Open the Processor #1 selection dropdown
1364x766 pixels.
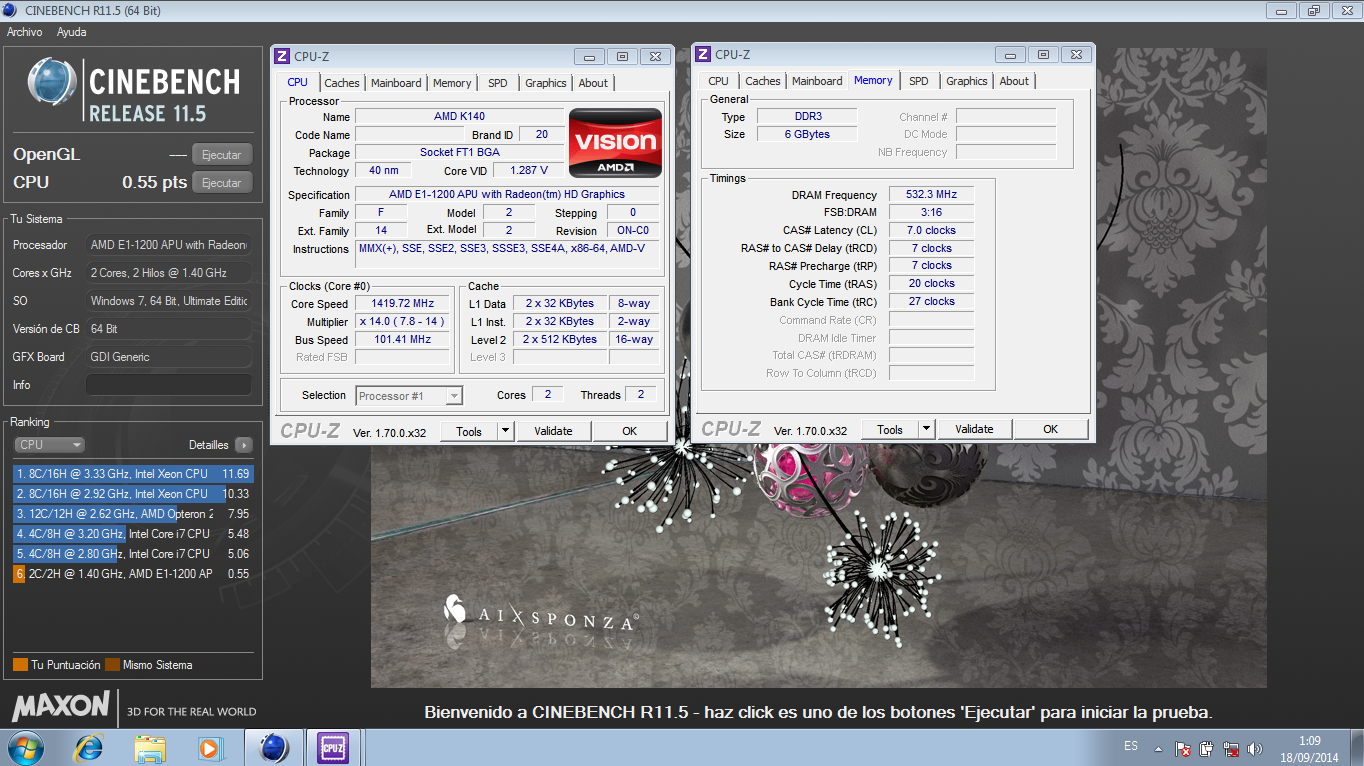[409, 396]
